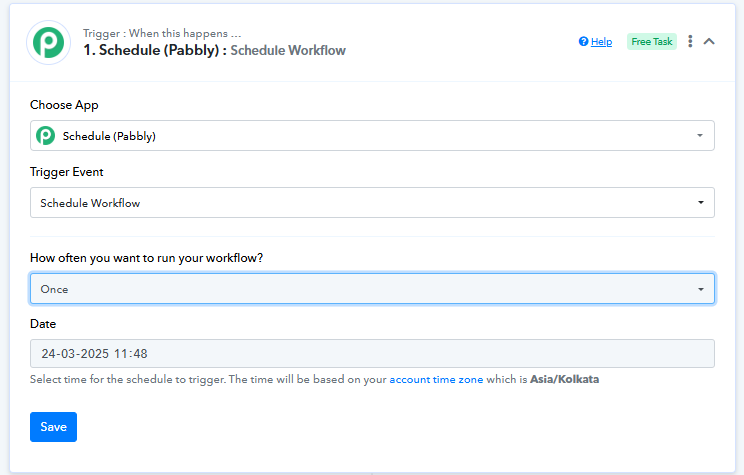Image resolution: width=744 pixels, height=475 pixels.
Task: Click the Trigger: When this happens label
Action: pyautogui.click(x=162, y=33)
